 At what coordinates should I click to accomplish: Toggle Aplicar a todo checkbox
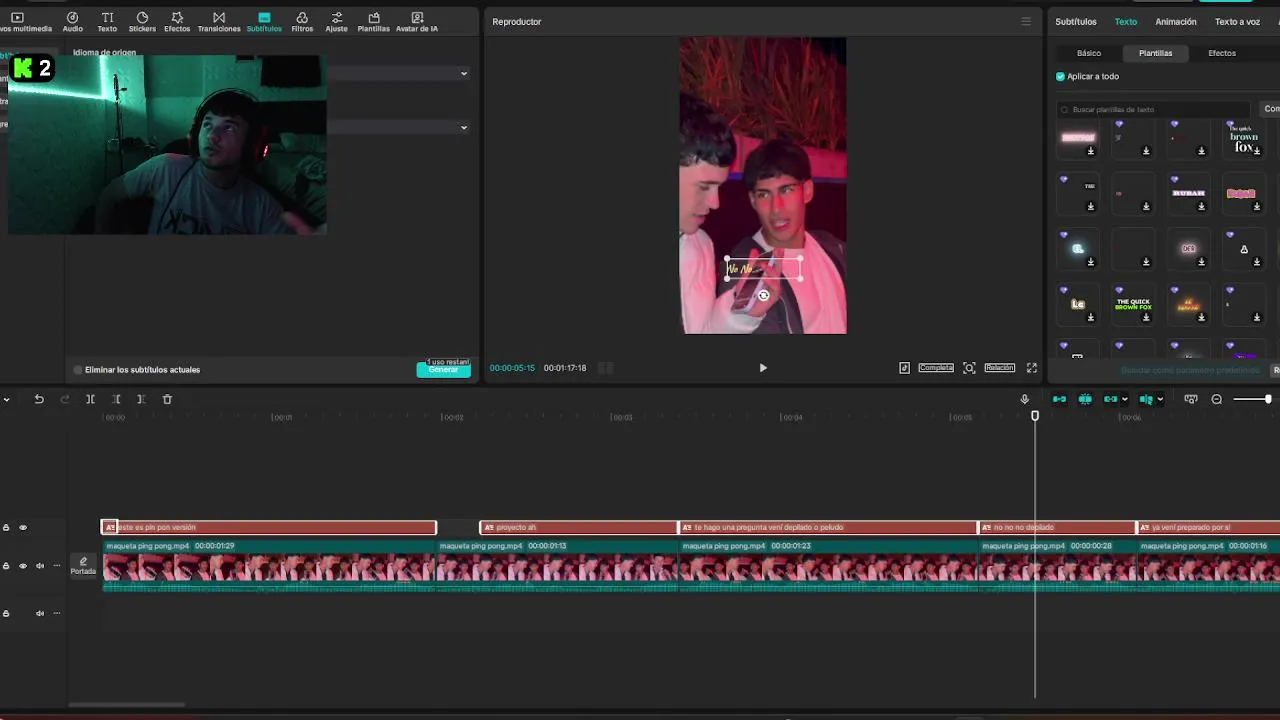pyautogui.click(x=1060, y=76)
